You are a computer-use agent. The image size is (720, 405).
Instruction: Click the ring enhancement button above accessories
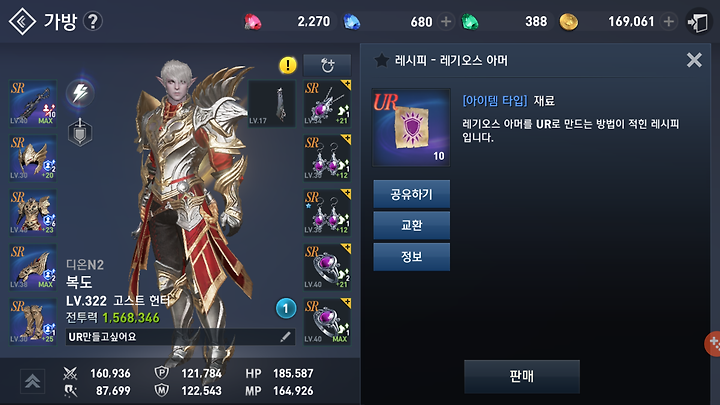click(x=327, y=65)
